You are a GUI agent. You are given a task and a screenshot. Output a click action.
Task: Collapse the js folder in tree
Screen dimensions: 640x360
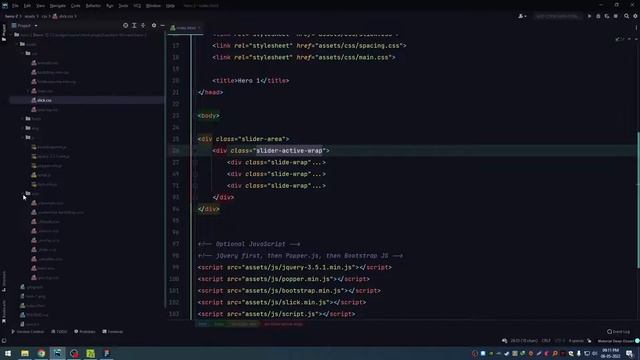(23, 138)
